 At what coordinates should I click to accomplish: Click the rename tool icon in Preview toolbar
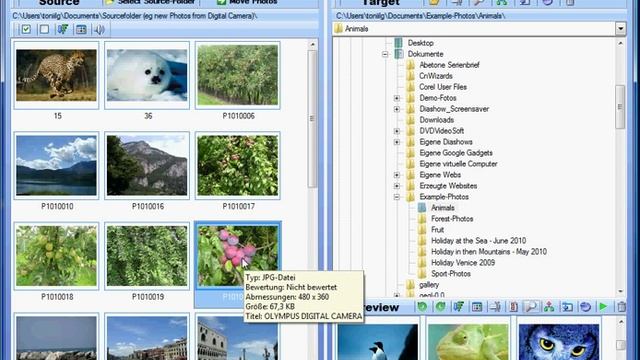tap(495, 307)
